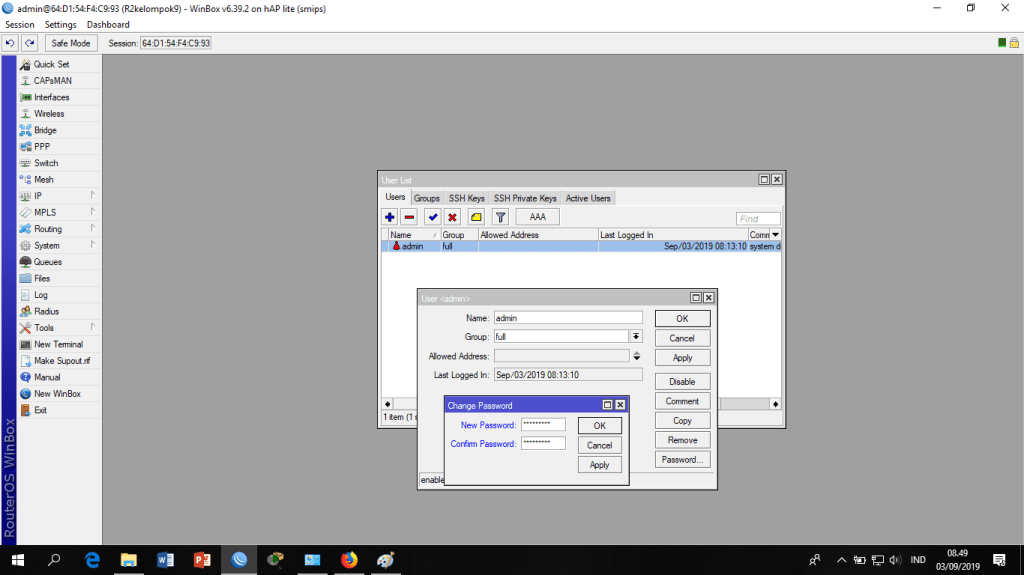Click the blue plus Add user icon

390,217
